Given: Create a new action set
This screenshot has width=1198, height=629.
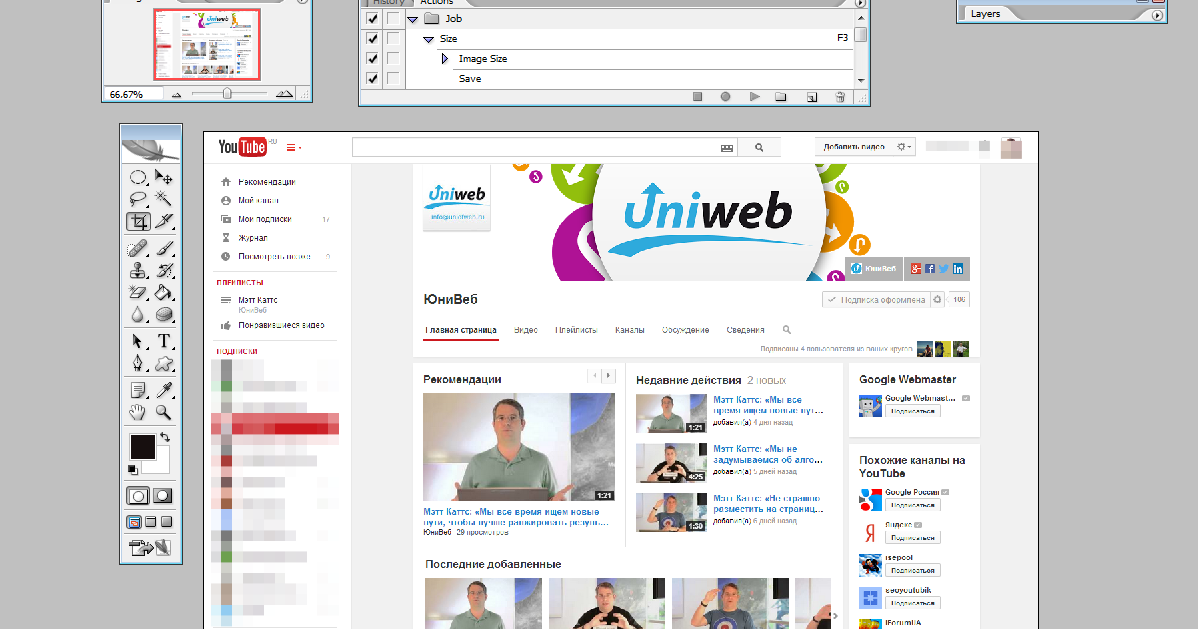Looking at the screenshot, I should point(780,97).
